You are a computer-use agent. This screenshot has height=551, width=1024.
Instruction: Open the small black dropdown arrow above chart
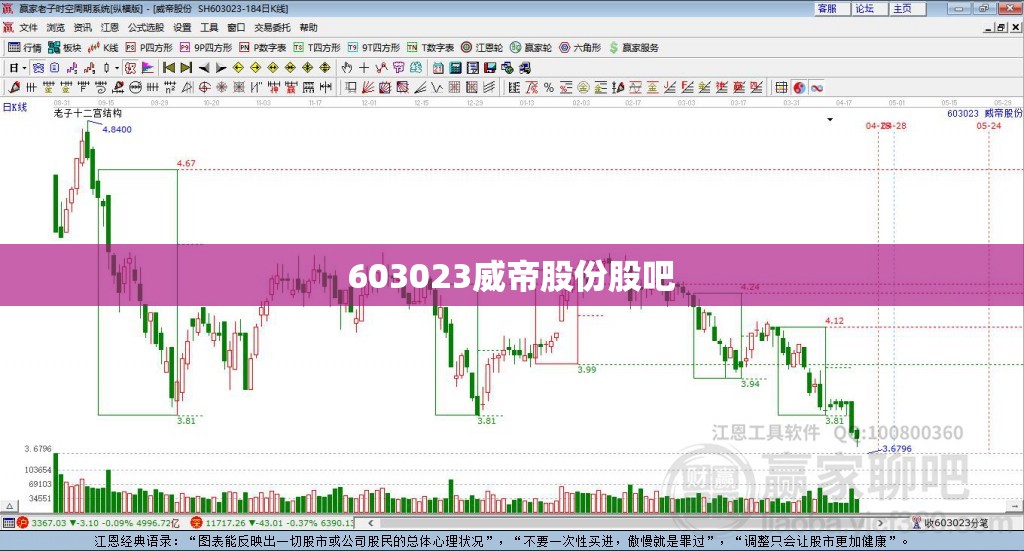(830, 119)
